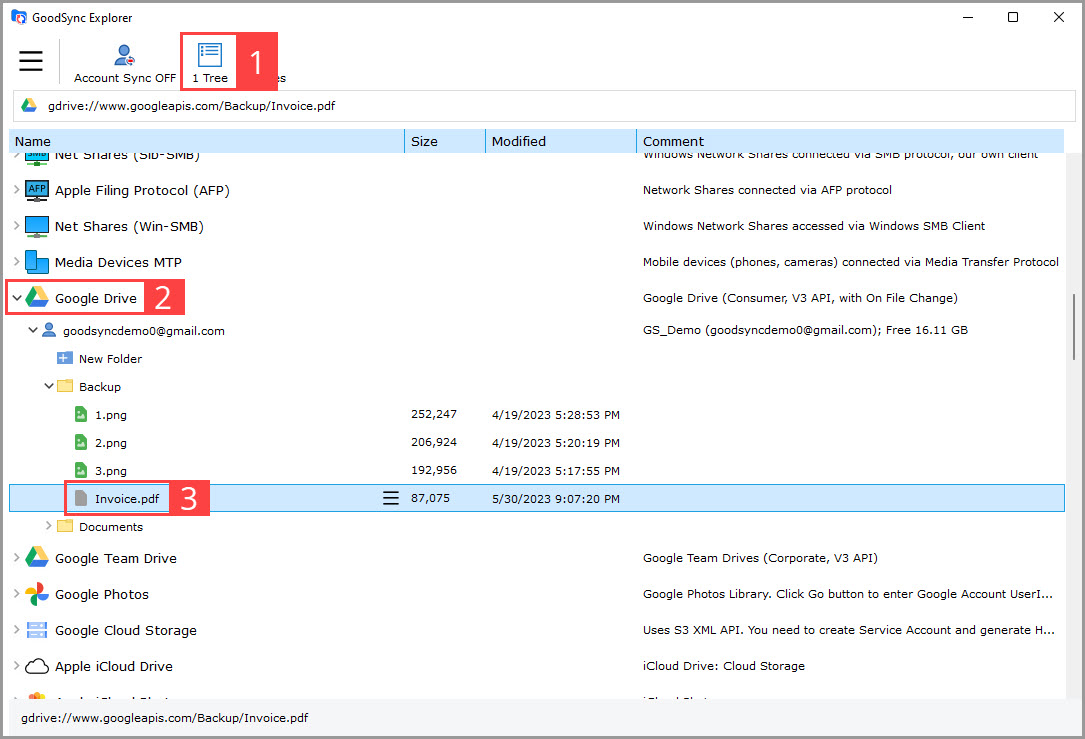Select Google Team Drive entry
The image size is (1085, 739).
coord(116,558)
